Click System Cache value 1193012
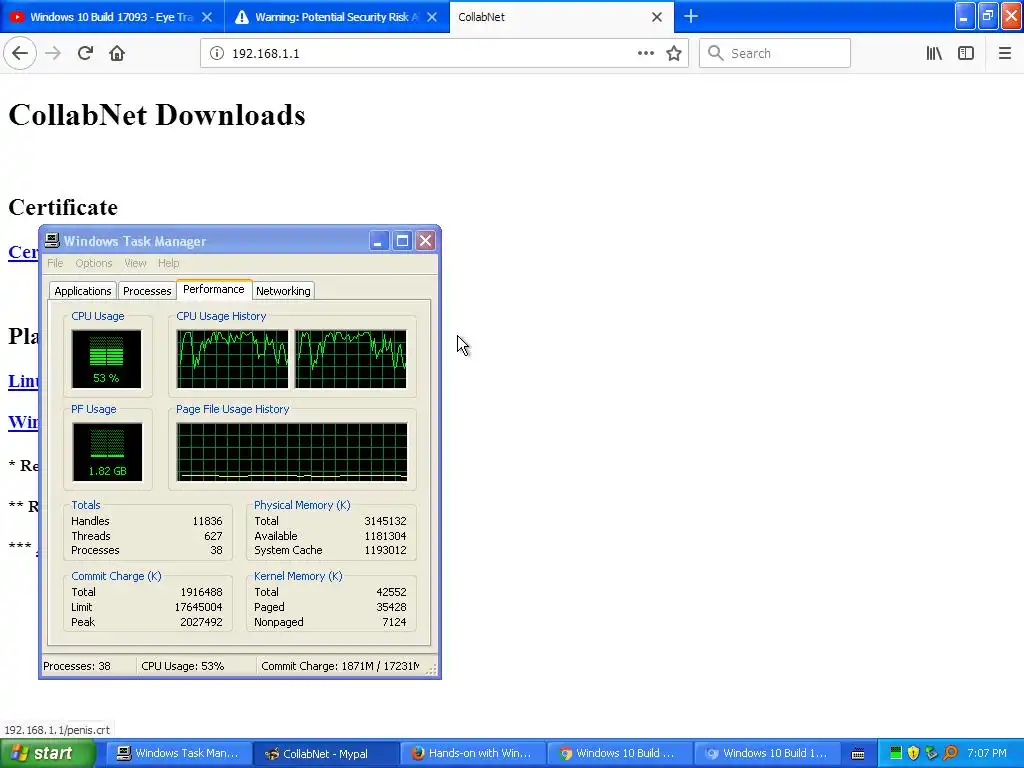The width and height of the screenshot is (1024, 768). click(385, 551)
